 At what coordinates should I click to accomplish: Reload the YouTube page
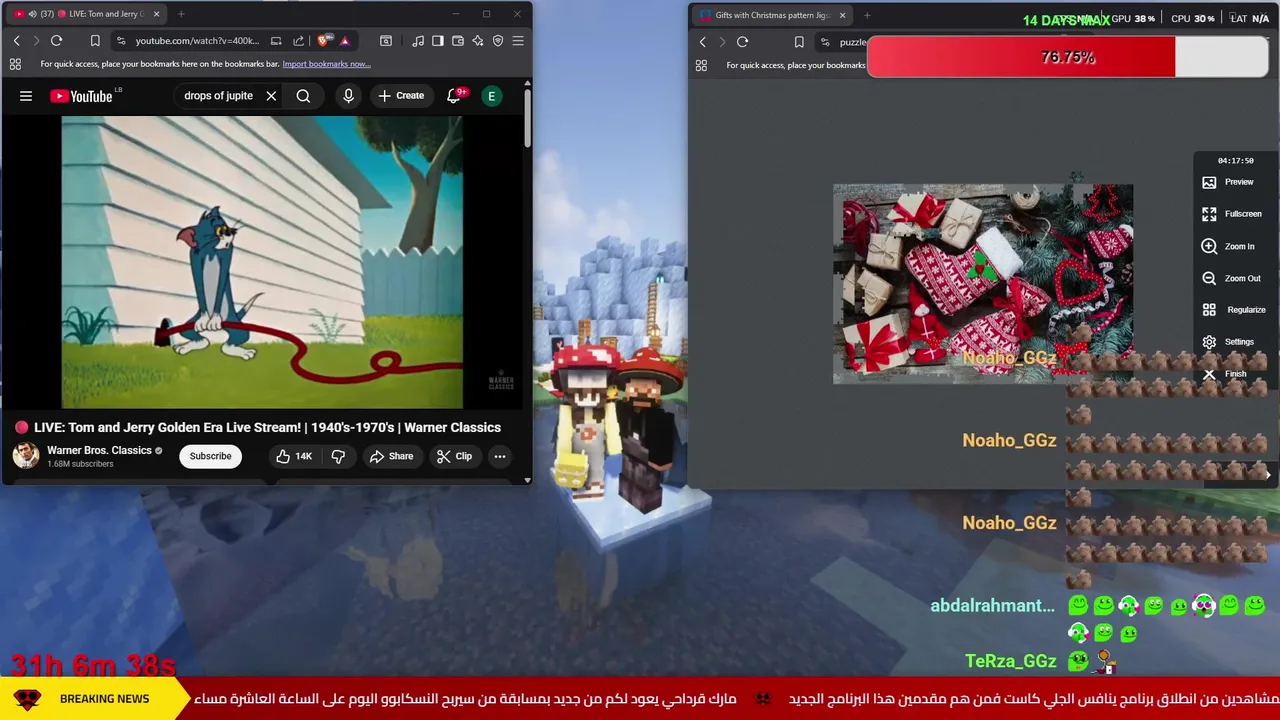coord(56,41)
